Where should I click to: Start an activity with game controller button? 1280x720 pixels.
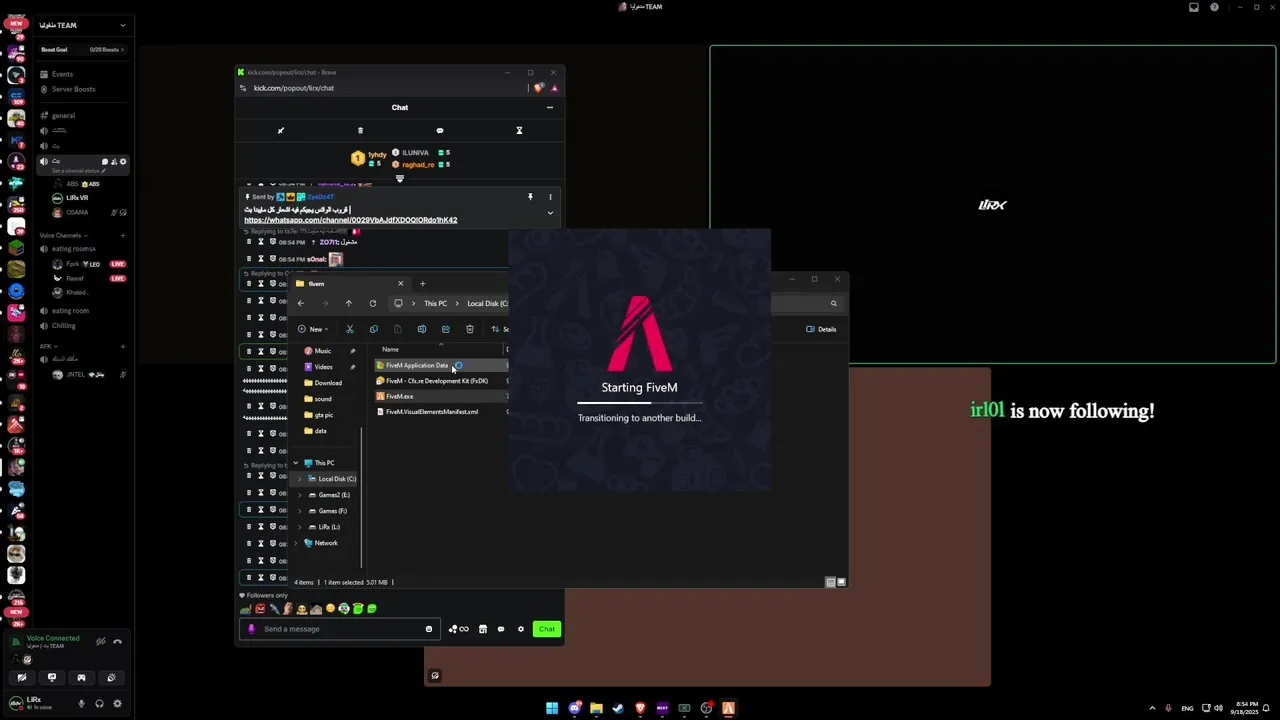click(81, 678)
